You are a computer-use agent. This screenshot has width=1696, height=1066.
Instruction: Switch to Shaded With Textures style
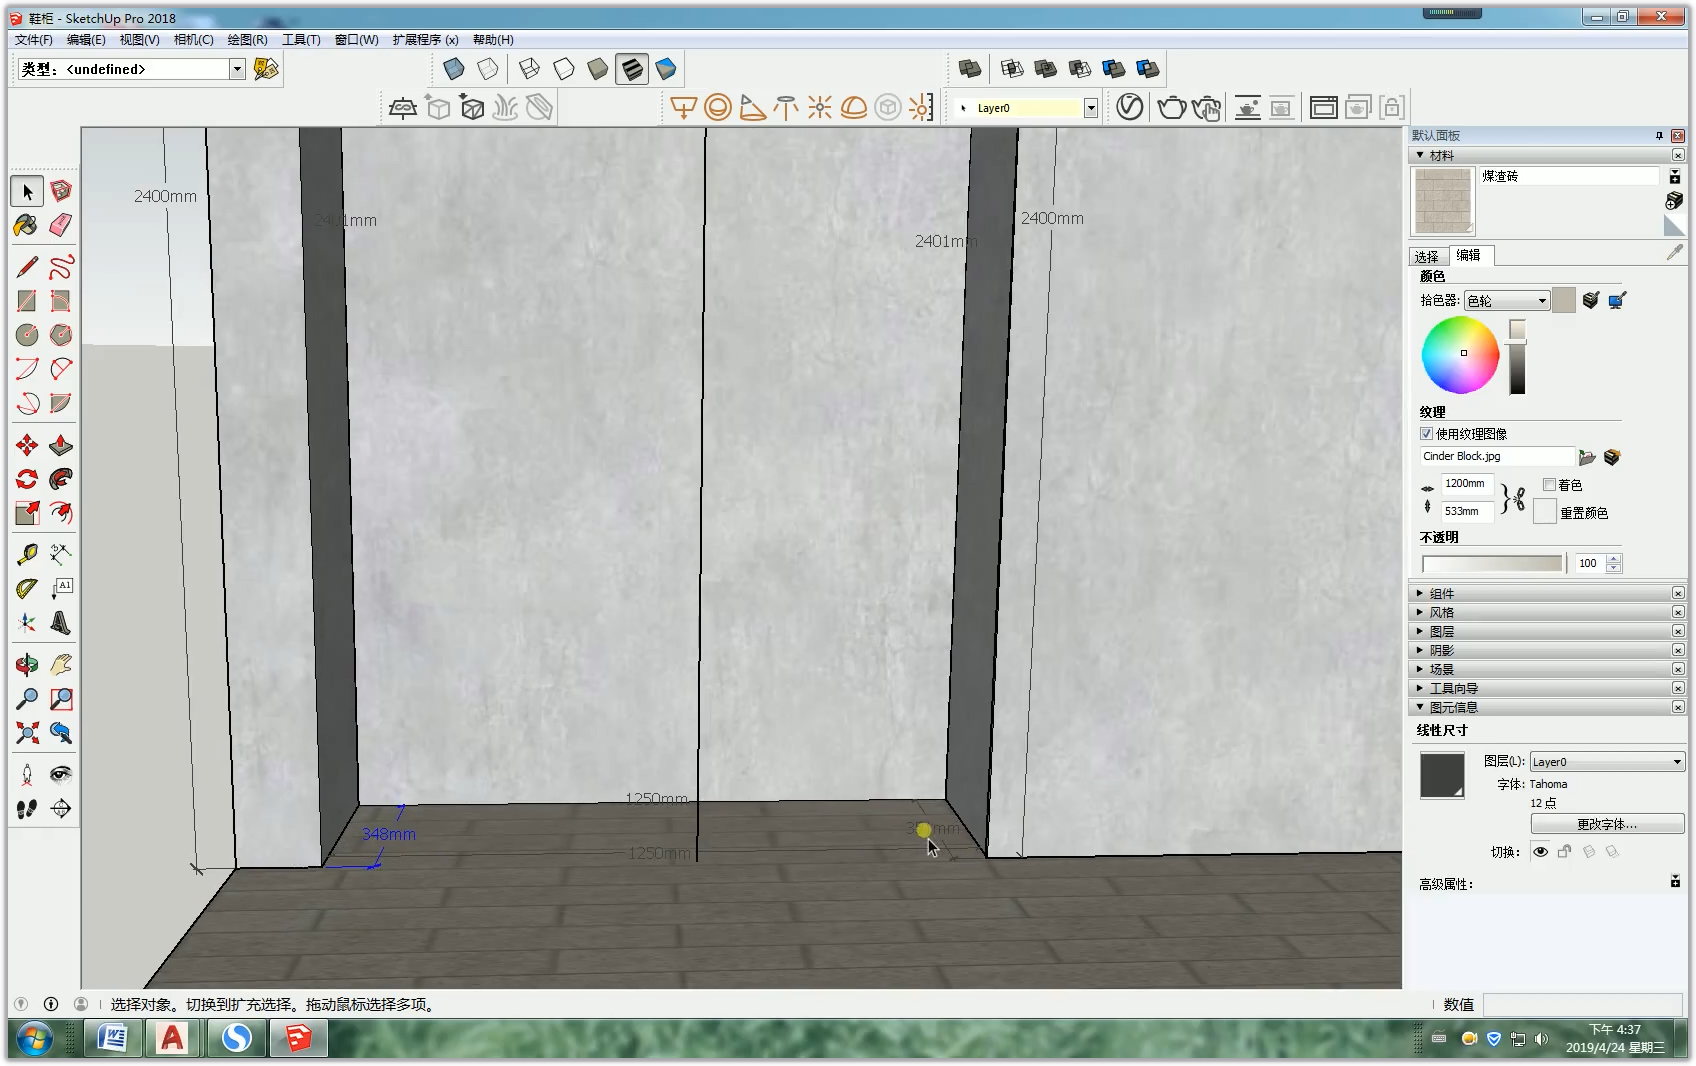632,68
